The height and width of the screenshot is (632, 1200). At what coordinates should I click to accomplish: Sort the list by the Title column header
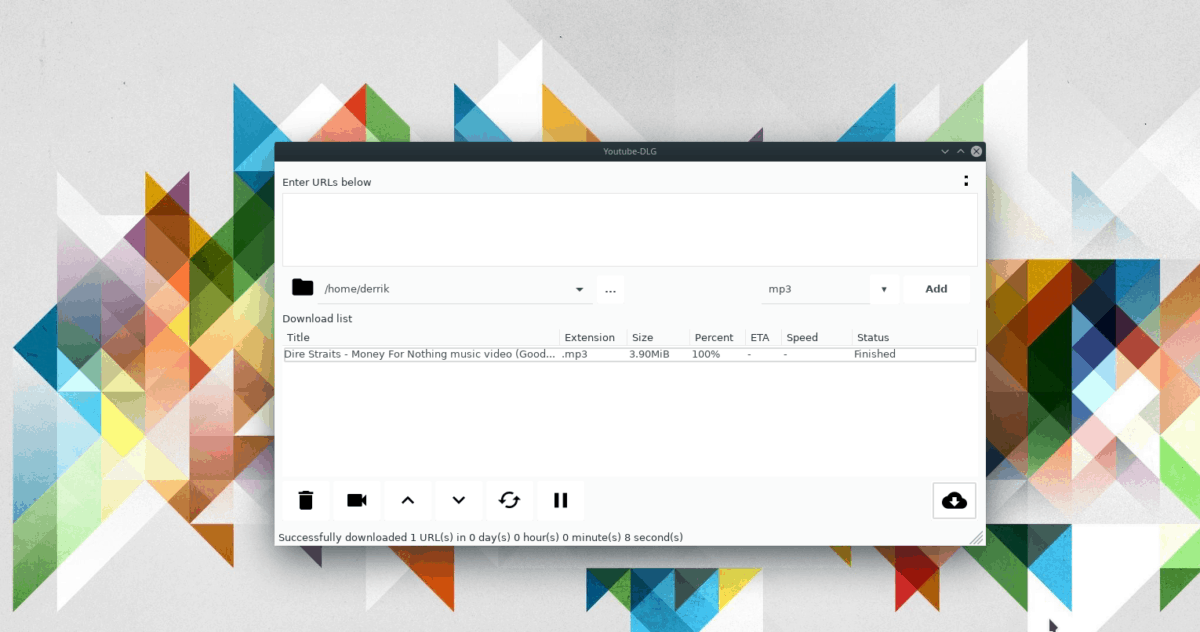[421, 338]
